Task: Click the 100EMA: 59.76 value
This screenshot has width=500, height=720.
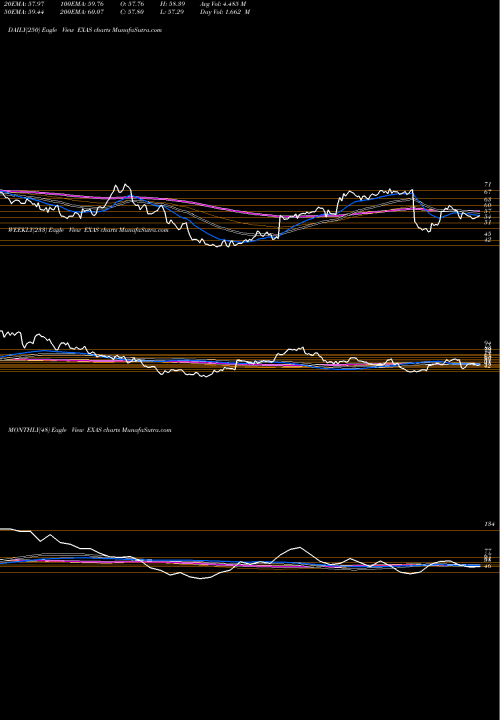Action: coord(82,4)
